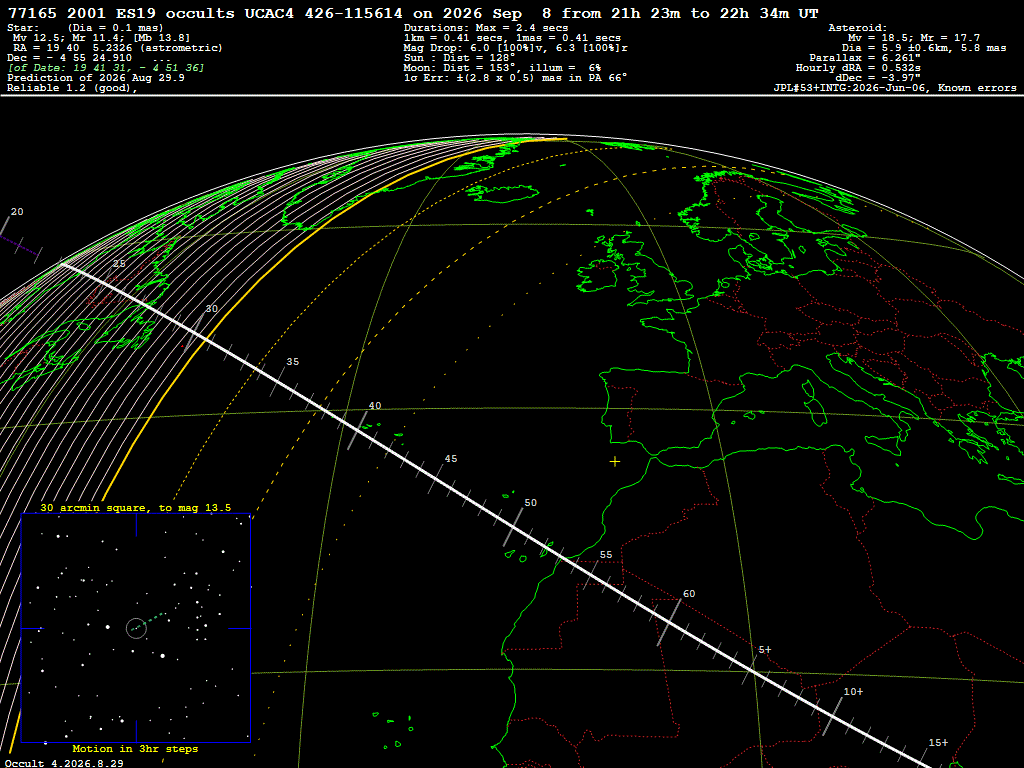Click the title line with the occultation date
The image size is (1024, 768).
(413, 13)
